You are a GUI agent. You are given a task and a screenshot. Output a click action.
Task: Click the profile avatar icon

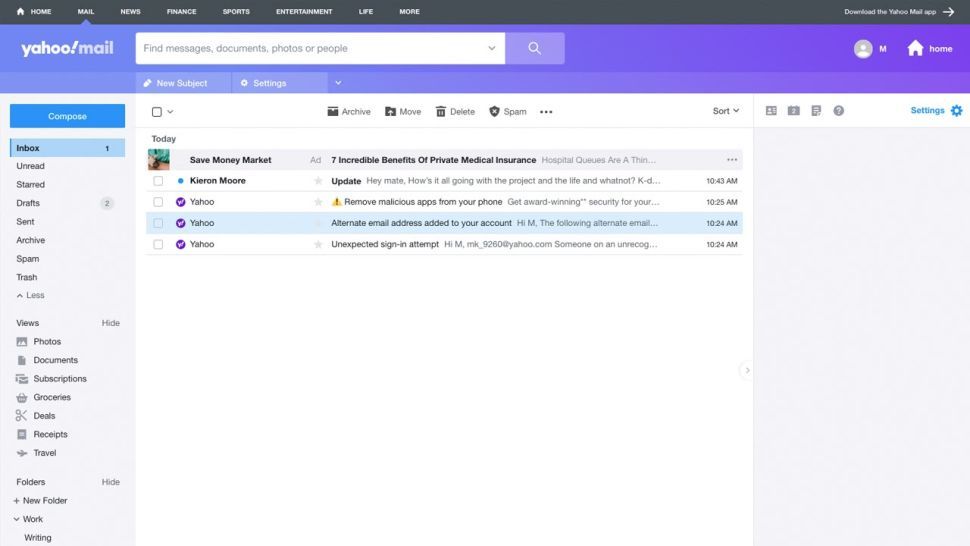pos(863,49)
